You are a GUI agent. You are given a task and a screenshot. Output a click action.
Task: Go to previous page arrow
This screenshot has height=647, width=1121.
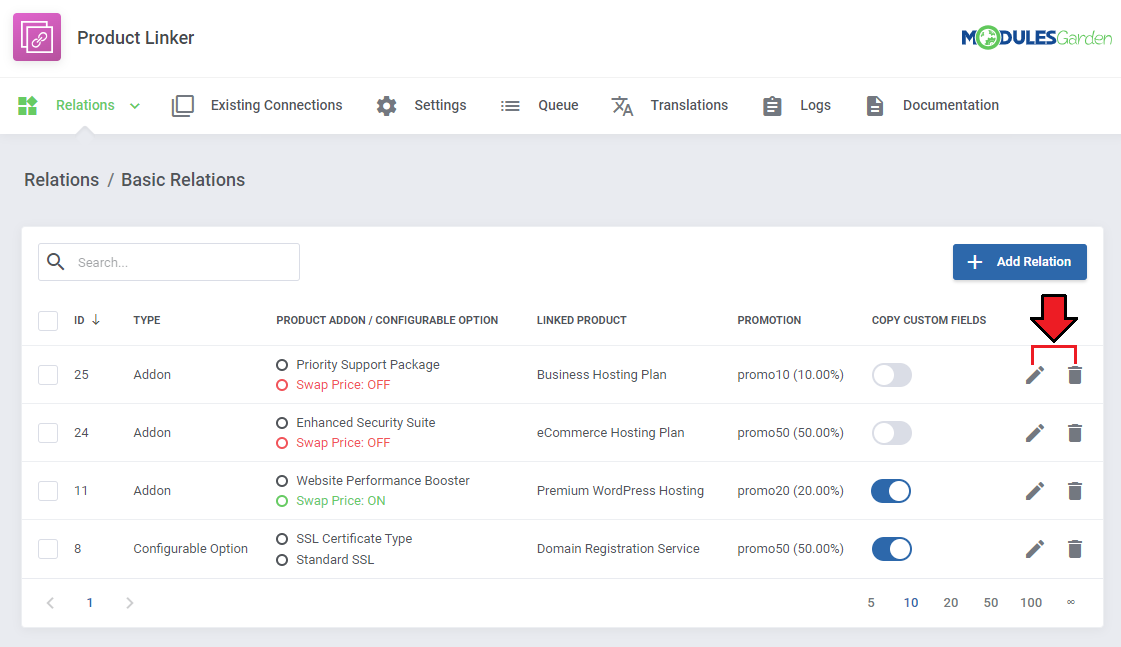(x=50, y=603)
